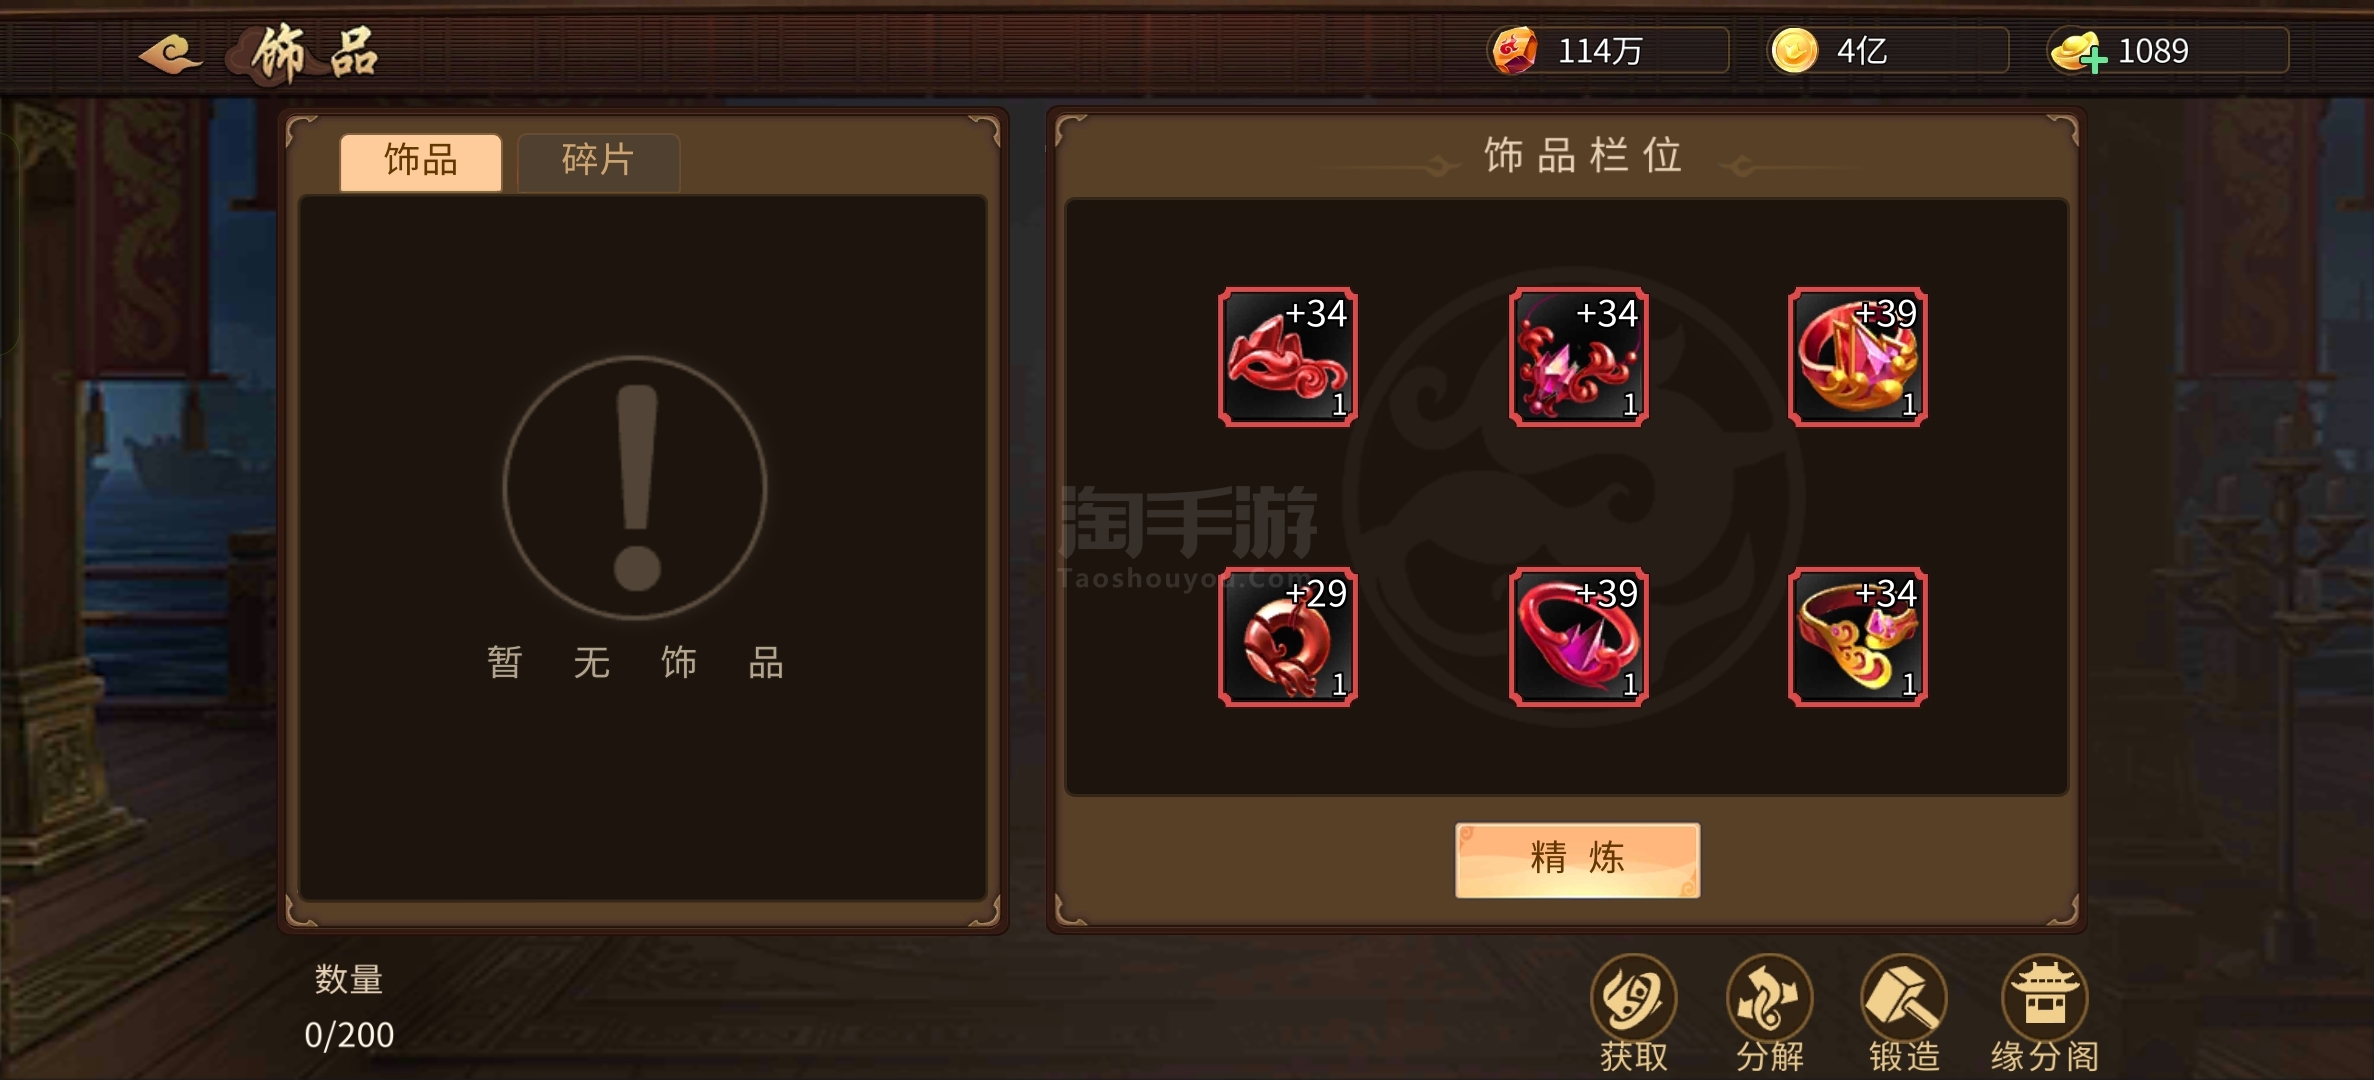Switch to the 饰品 tab
Image resolution: width=2374 pixels, height=1080 pixels.
(x=420, y=161)
